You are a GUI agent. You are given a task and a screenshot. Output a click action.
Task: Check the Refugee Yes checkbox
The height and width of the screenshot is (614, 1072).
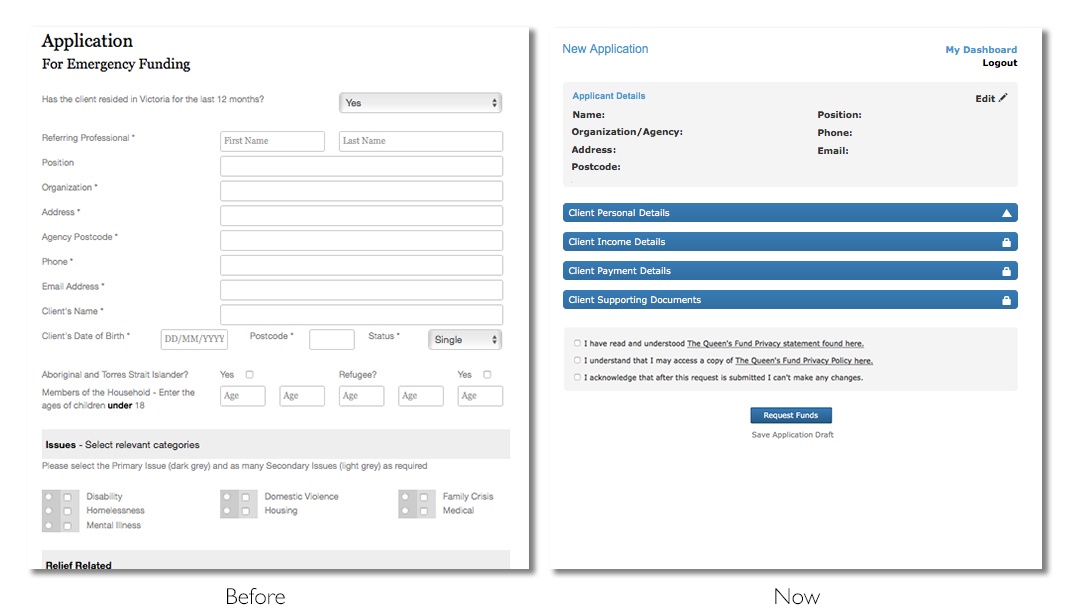point(487,375)
